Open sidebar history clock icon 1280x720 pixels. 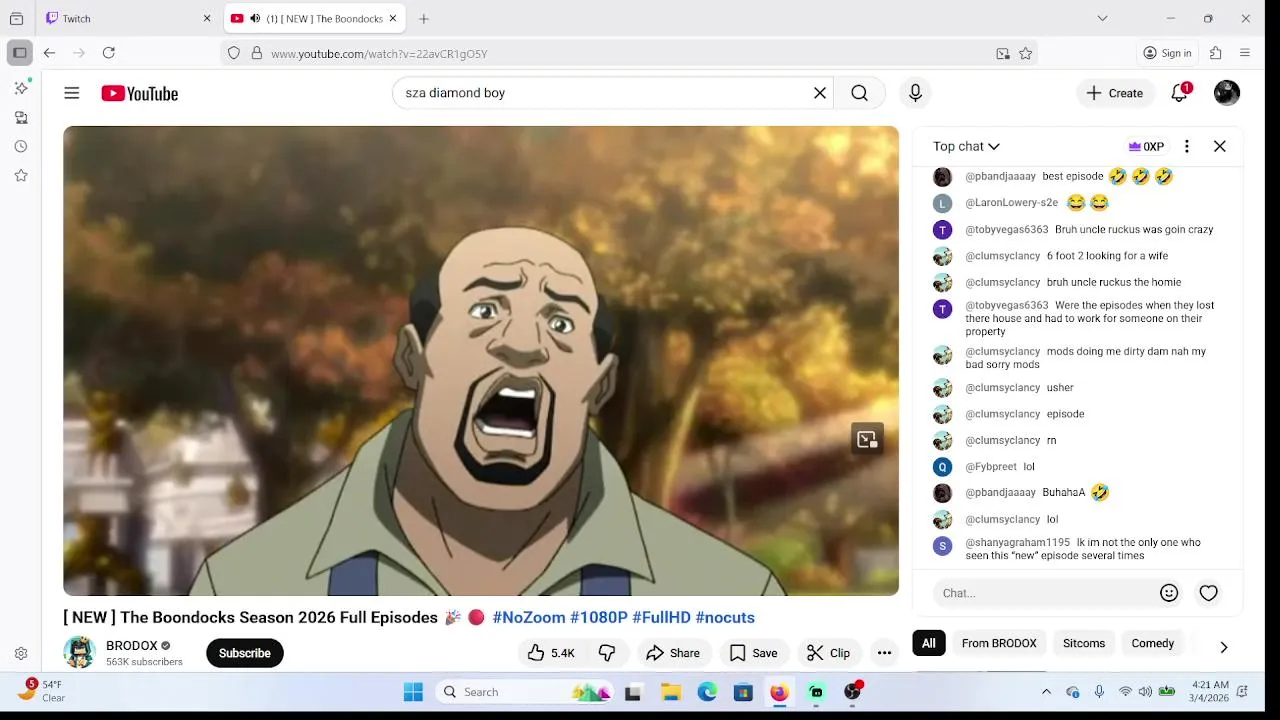(x=21, y=146)
